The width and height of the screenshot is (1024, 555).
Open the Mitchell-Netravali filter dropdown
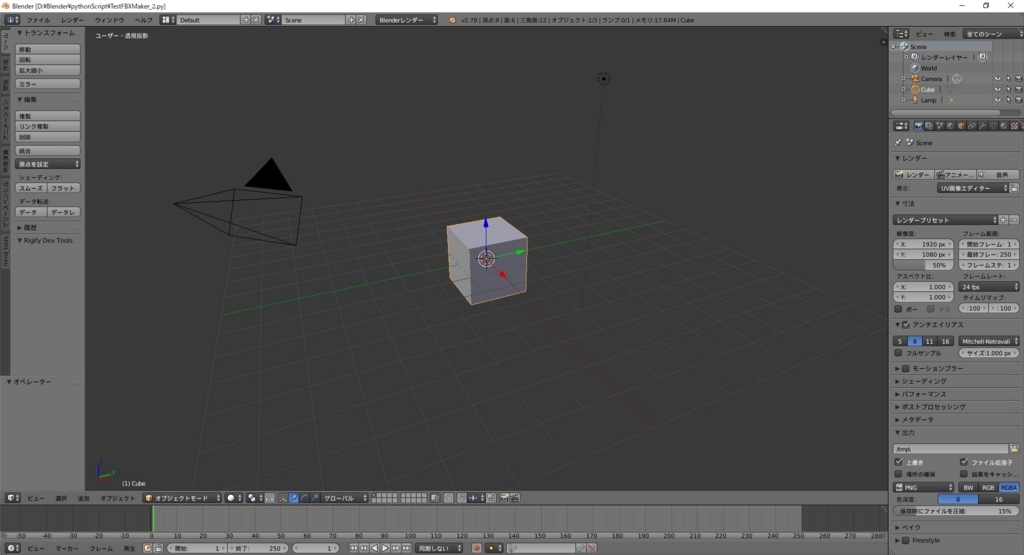(x=989, y=341)
